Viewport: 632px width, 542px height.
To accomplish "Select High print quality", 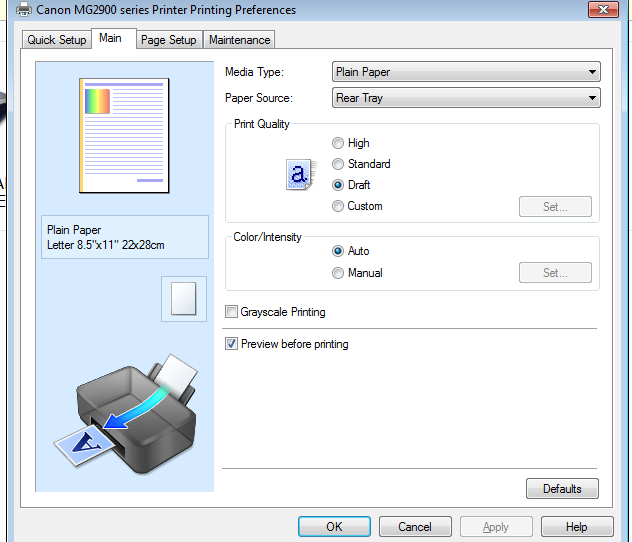I will (338, 143).
